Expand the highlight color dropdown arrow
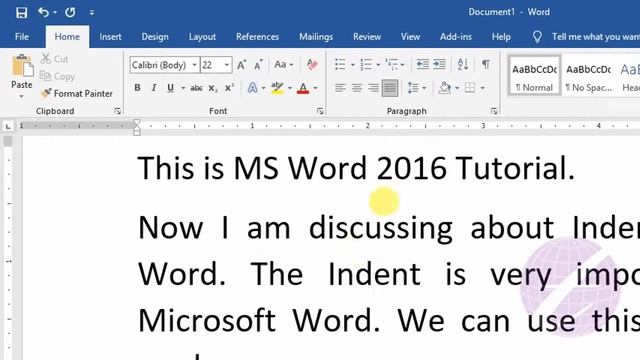Image resolution: width=640 pixels, height=360 pixels. [290, 88]
